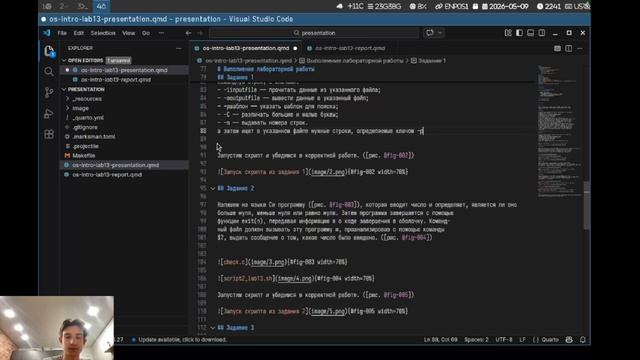This screenshot has width=640, height=360.
Task: Close the unsaved presentation.qmd tab dot
Action: 295,48
